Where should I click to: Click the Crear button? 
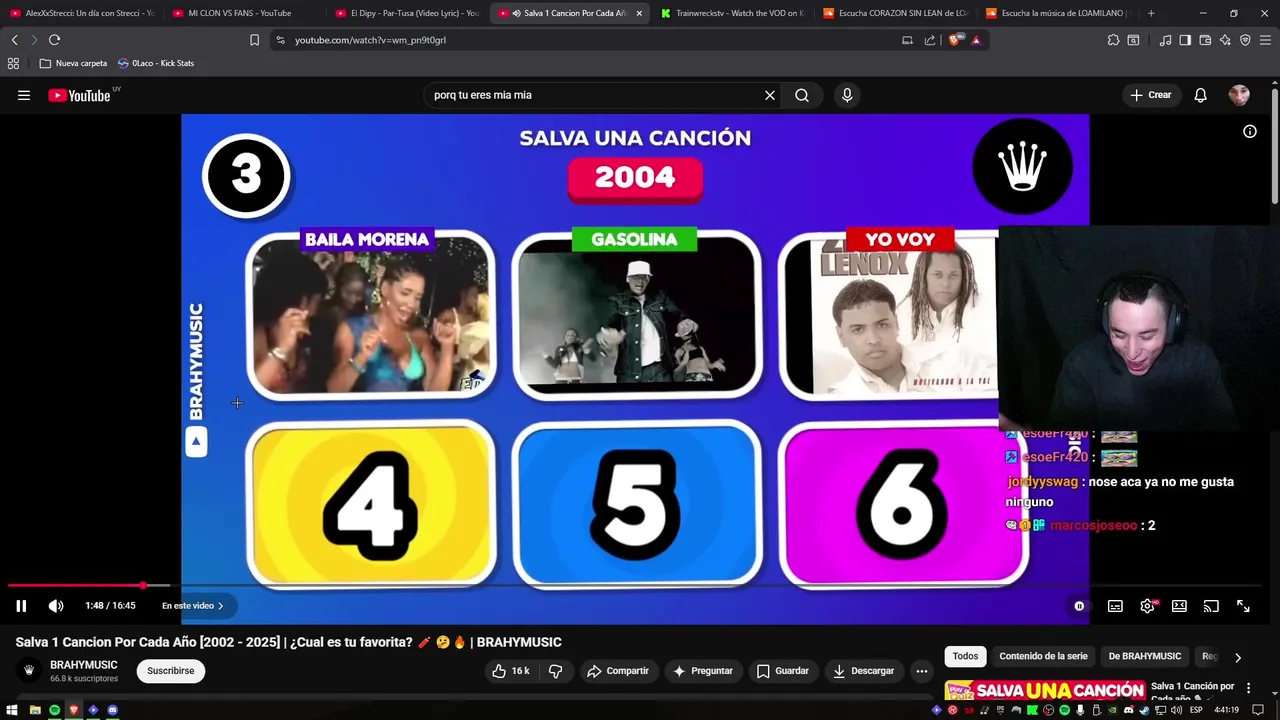point(1151,95)
